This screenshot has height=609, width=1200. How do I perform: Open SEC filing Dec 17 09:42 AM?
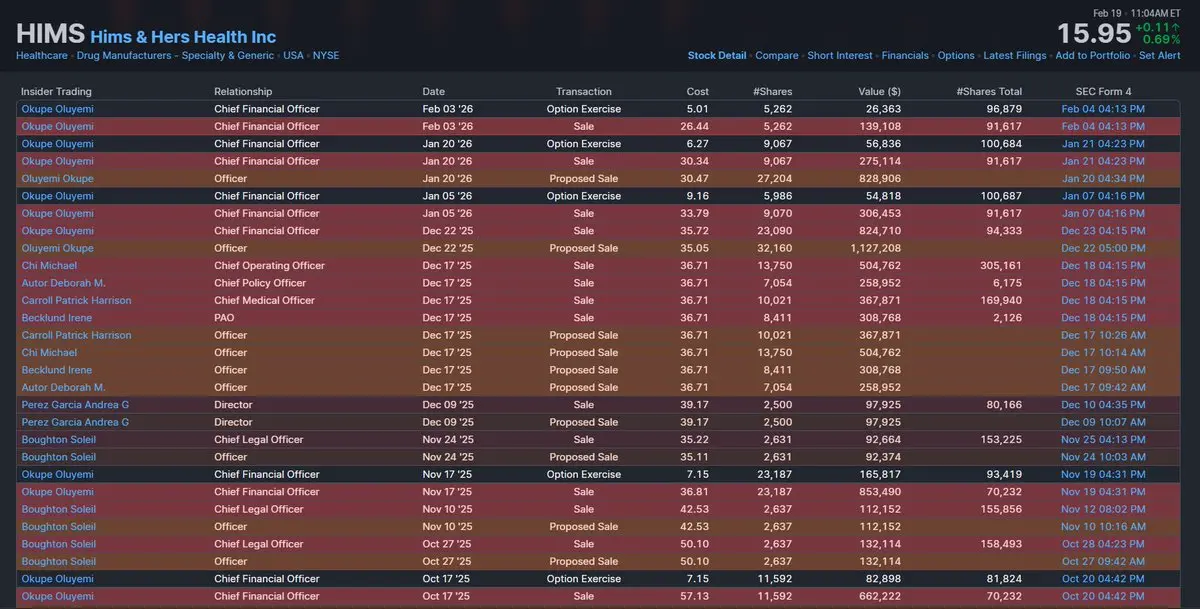tap(1104, 387)
